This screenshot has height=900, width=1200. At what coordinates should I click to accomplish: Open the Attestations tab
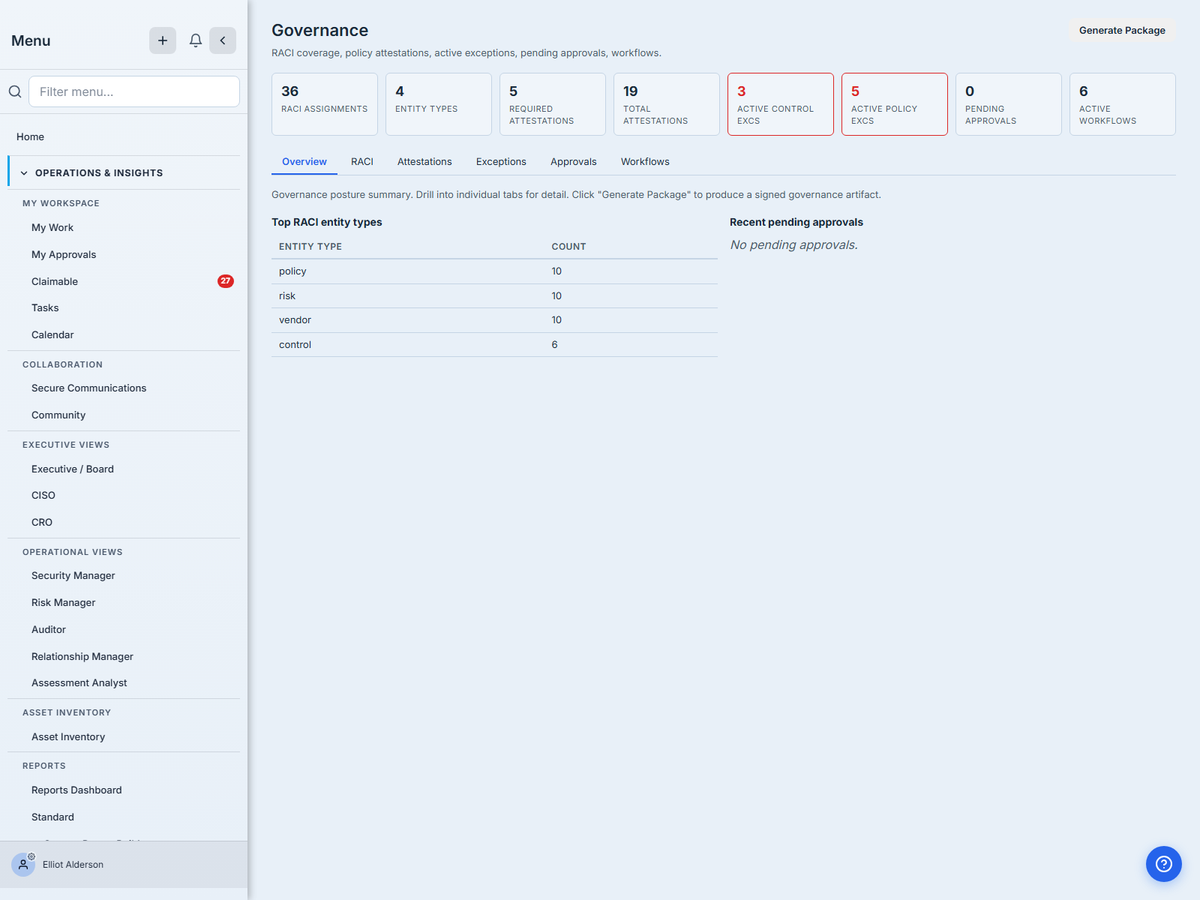424,161
